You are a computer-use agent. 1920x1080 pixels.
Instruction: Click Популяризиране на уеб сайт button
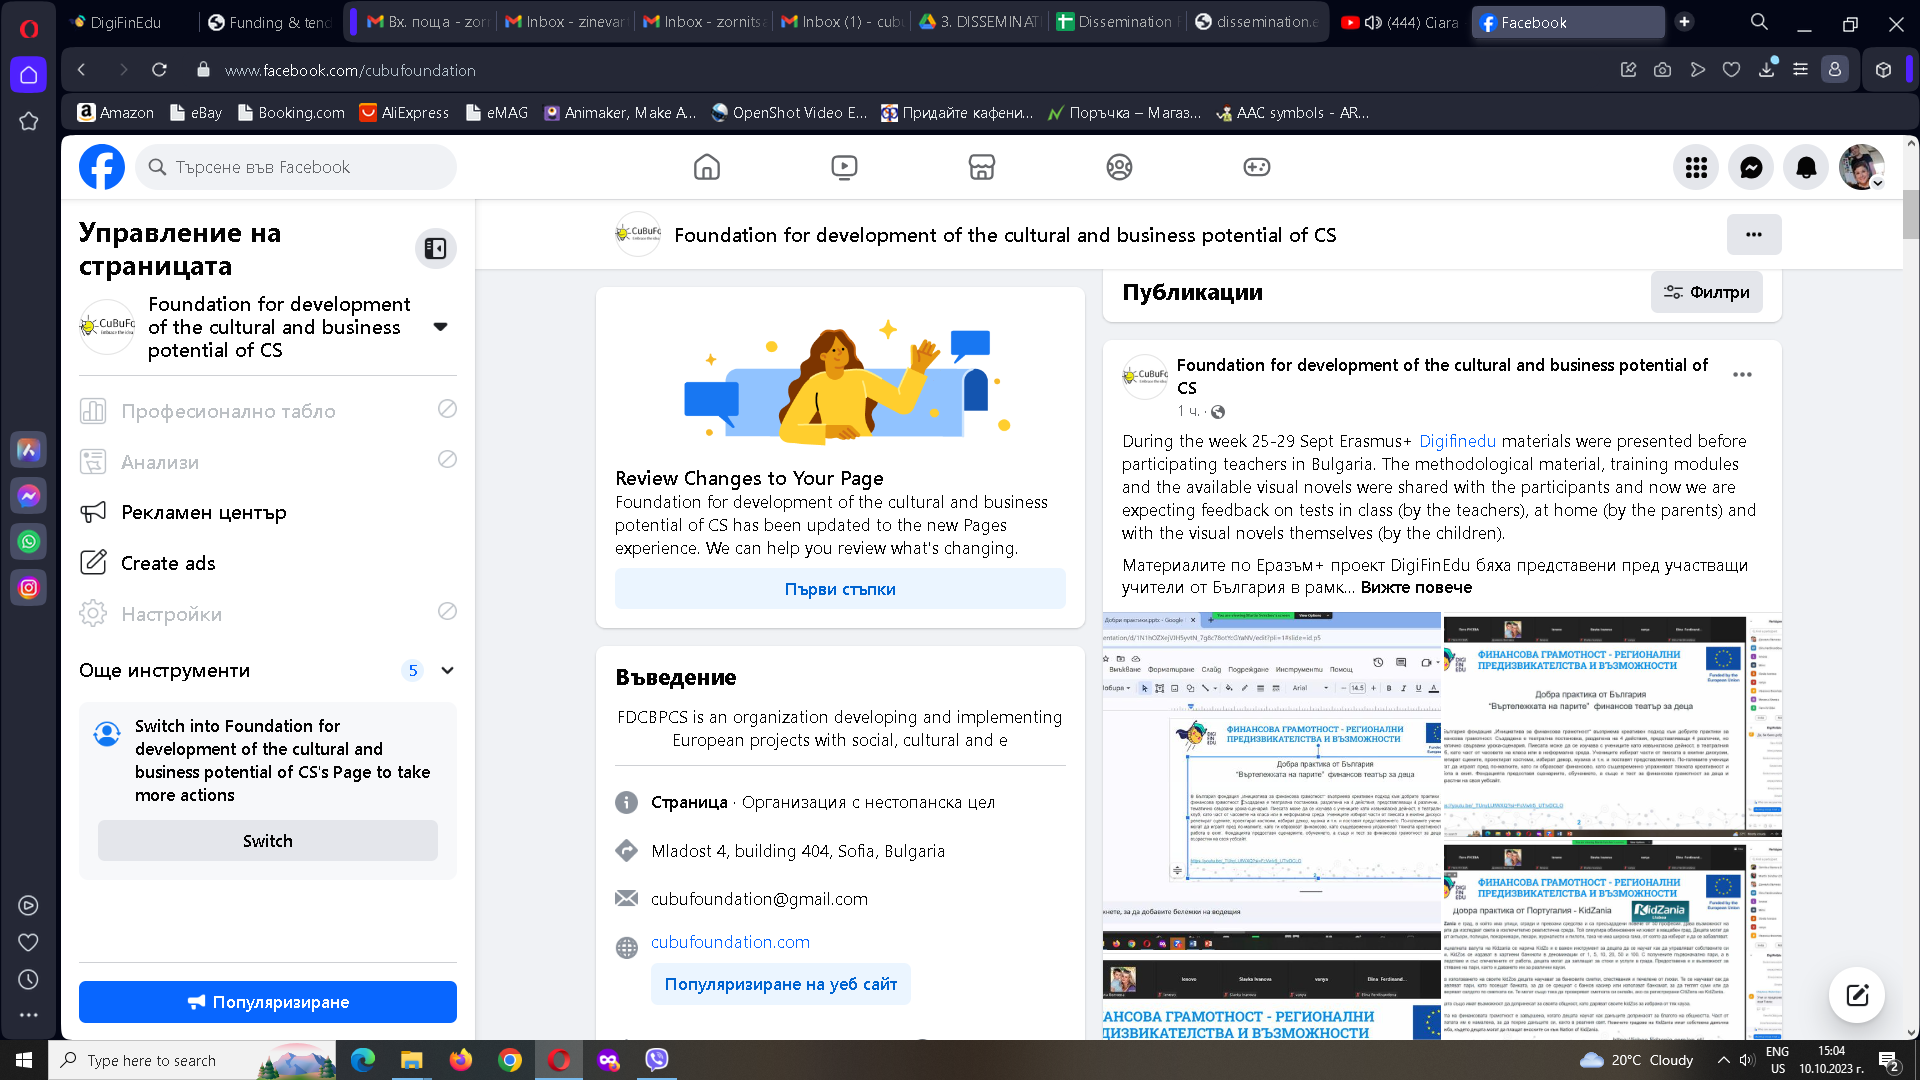(780, 984)
